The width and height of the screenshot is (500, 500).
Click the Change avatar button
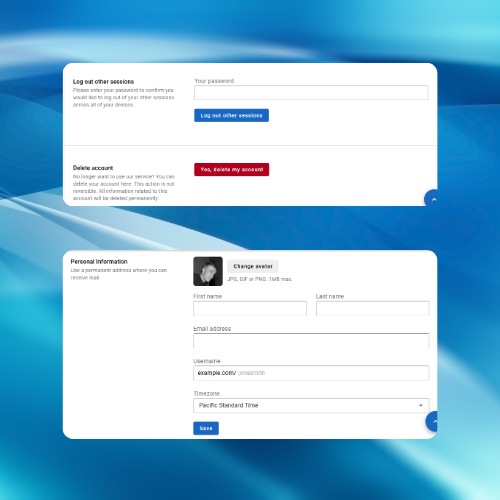coord(253,266)
